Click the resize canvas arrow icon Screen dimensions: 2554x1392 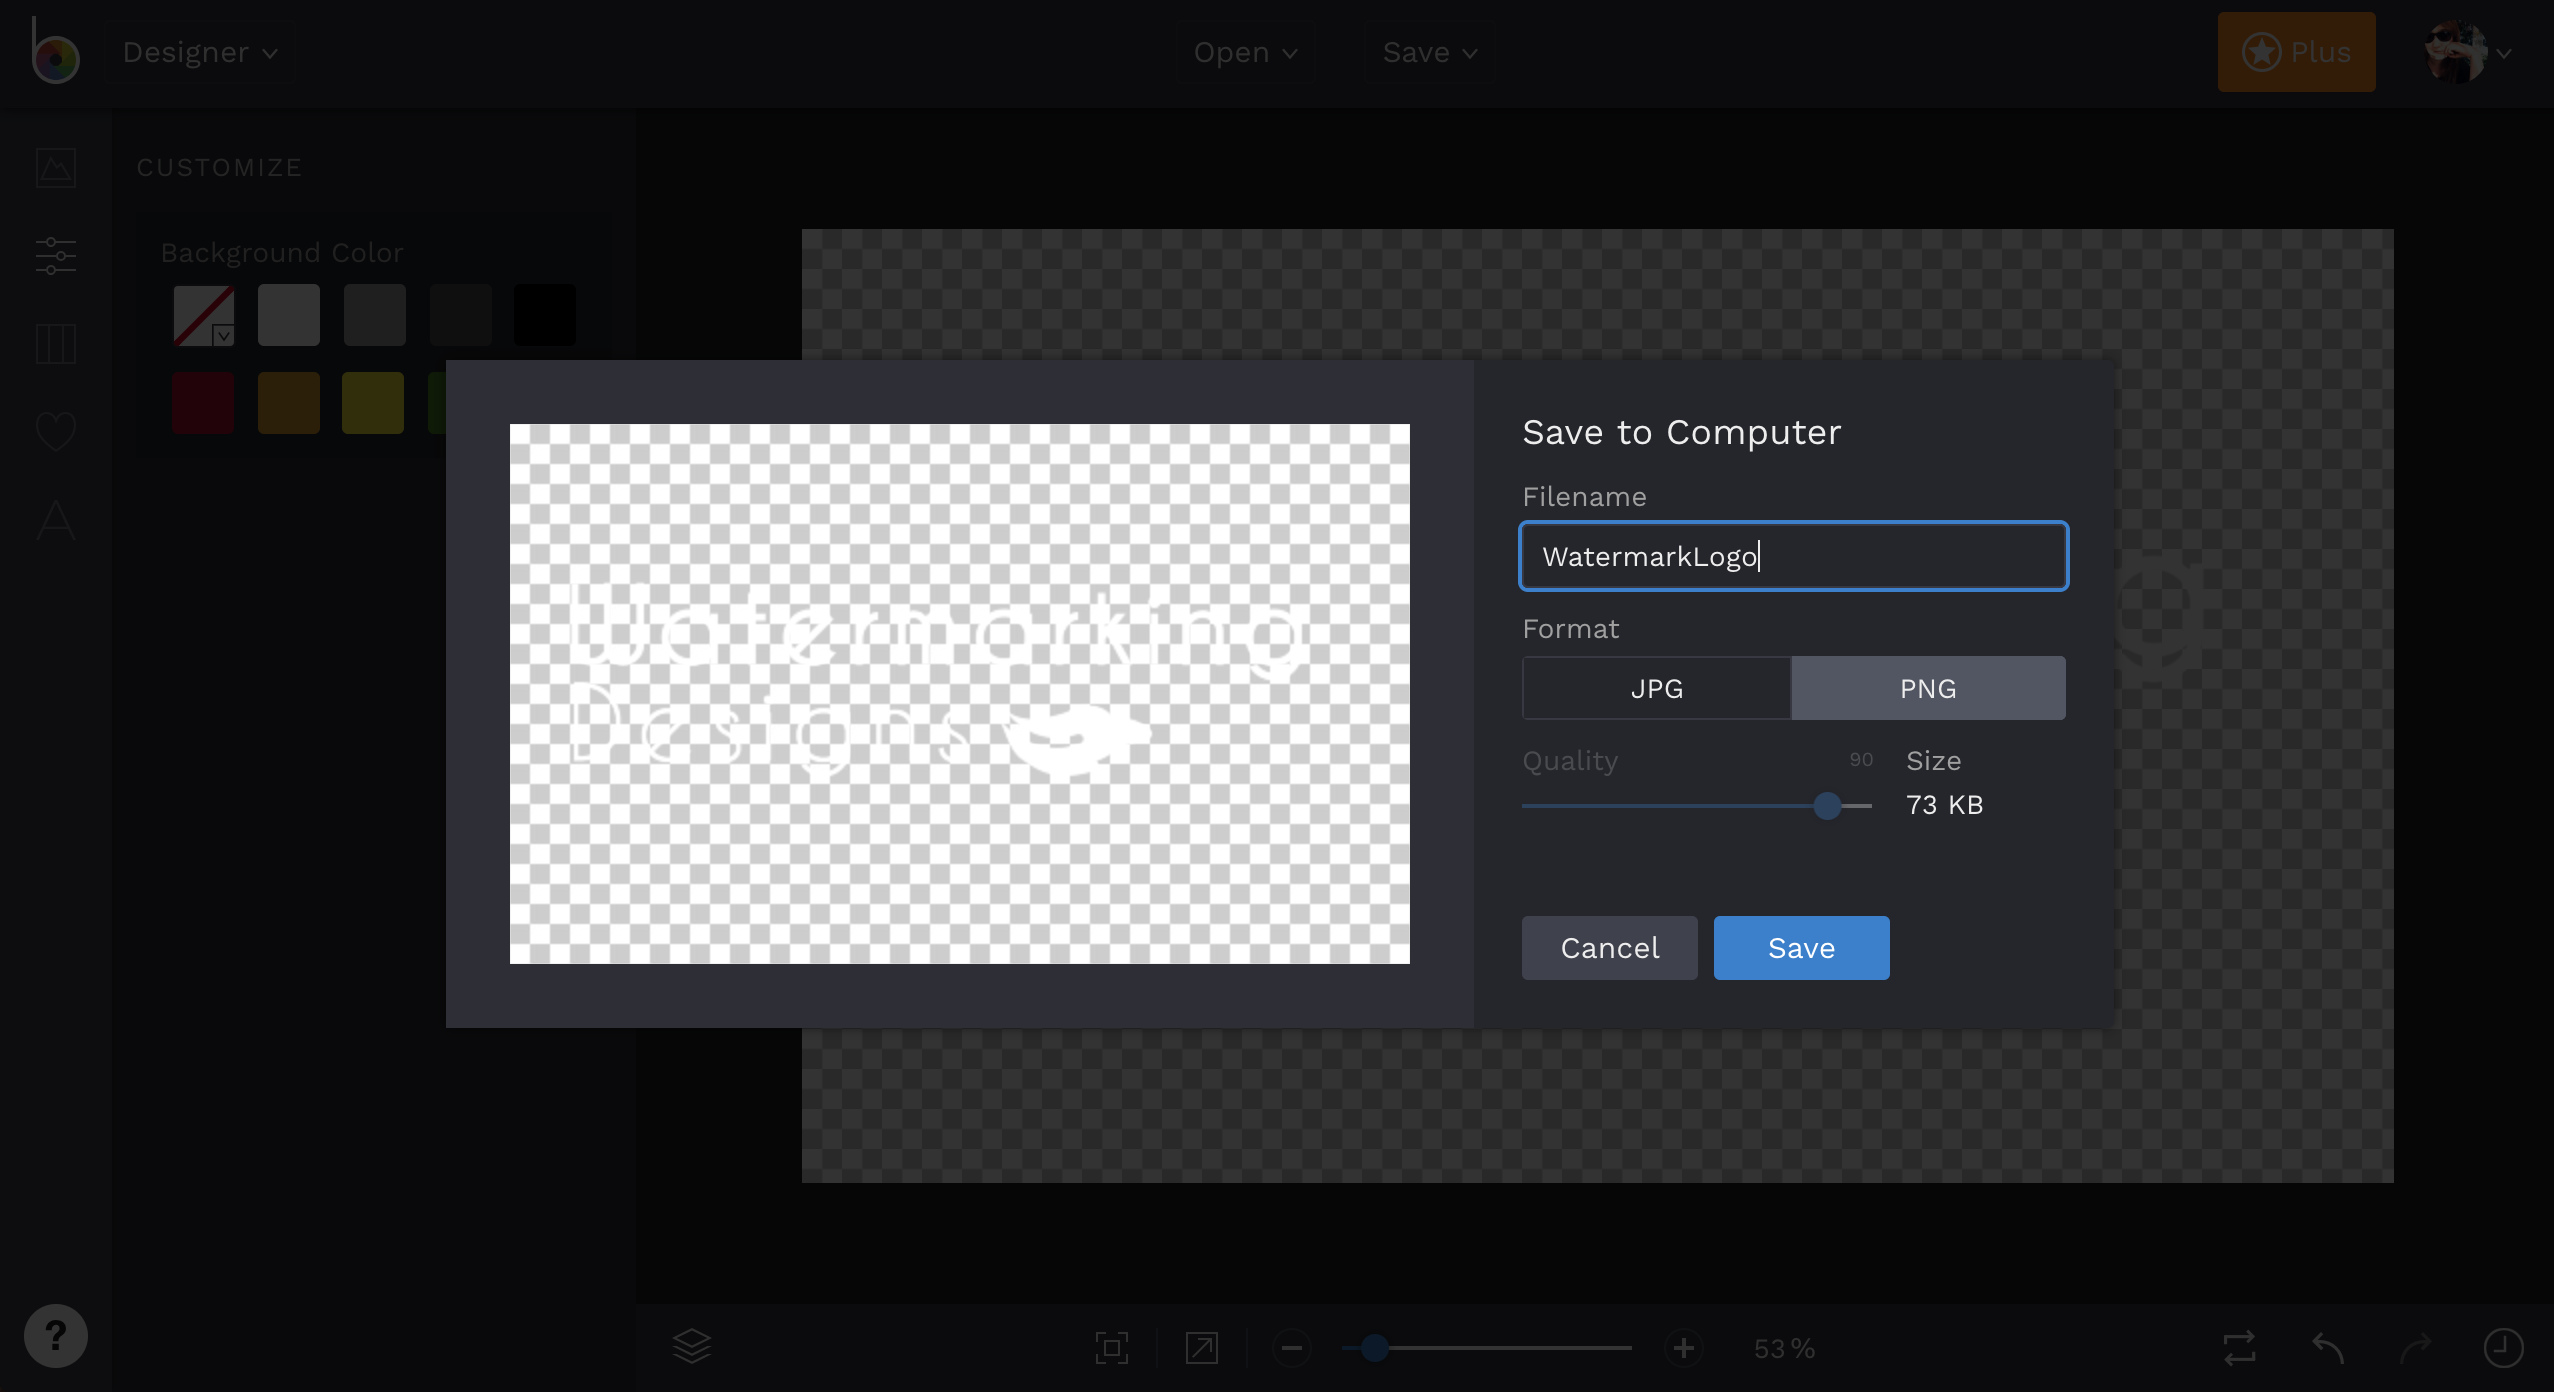click(1202, 1348)
